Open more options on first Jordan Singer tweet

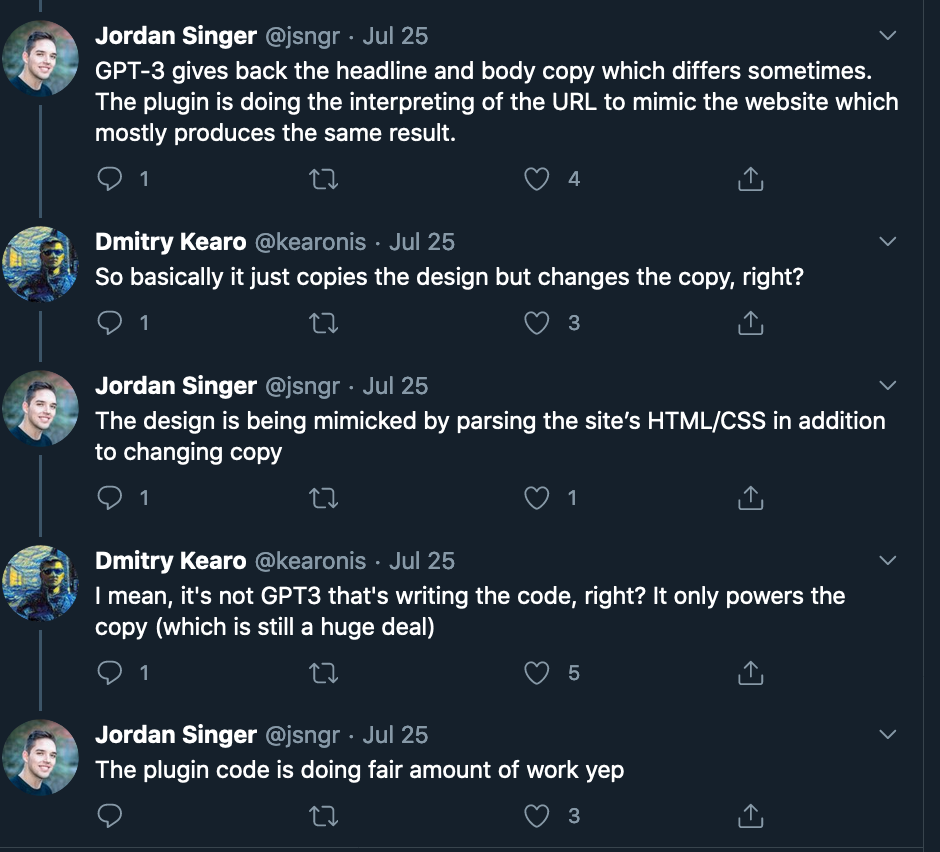(886, 36)
